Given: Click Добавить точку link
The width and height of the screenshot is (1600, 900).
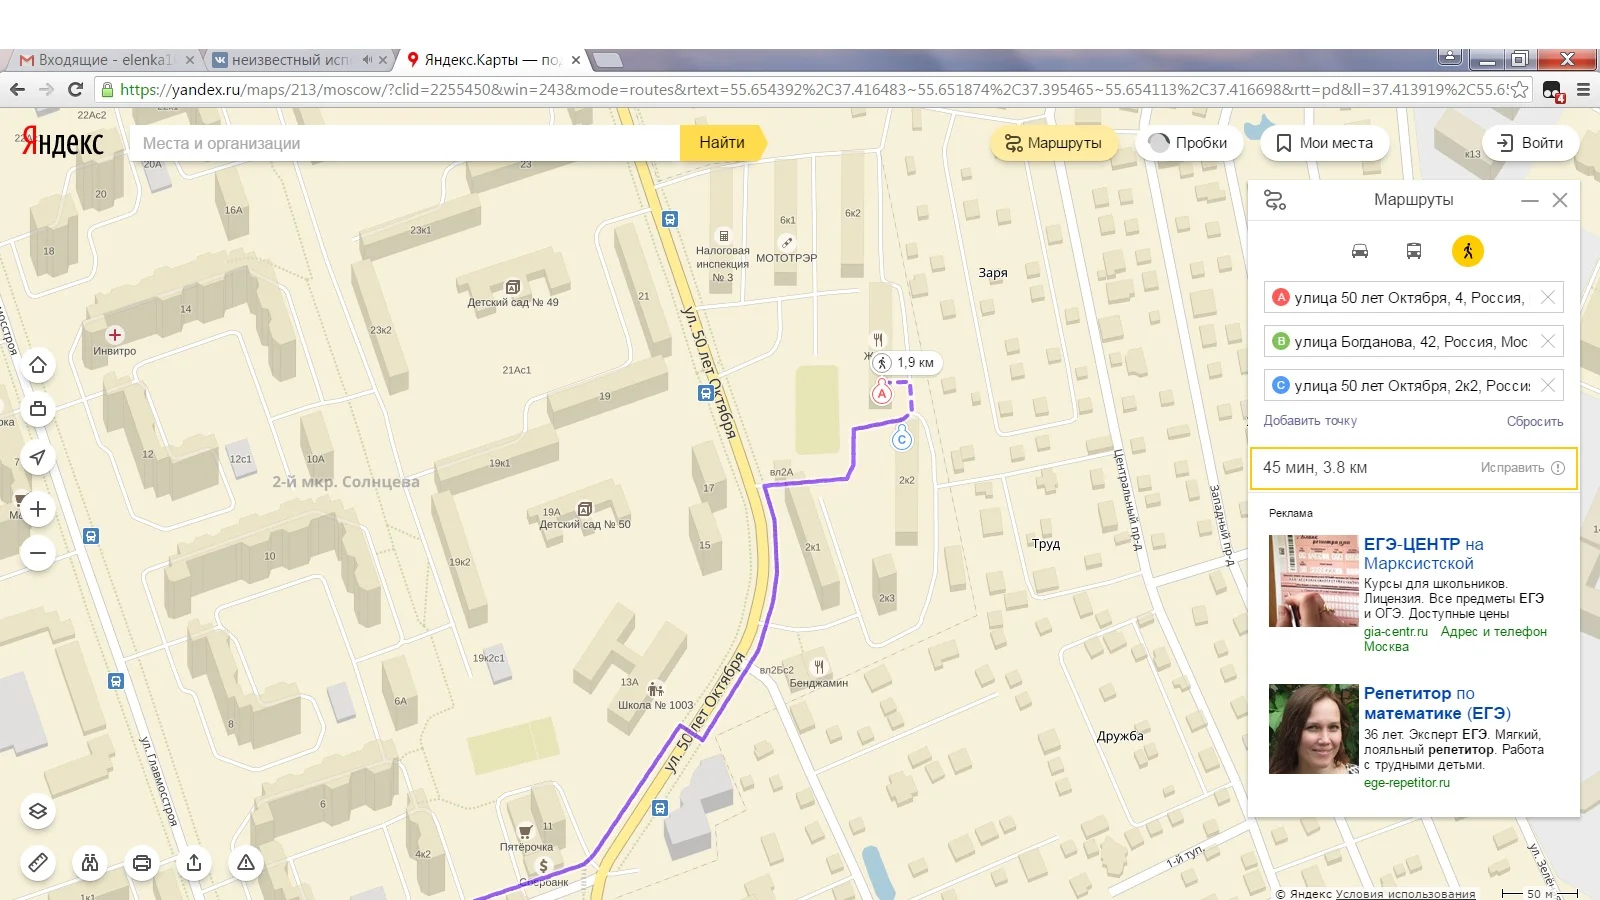Looking at the screenshot, I should pos(1310,421).
